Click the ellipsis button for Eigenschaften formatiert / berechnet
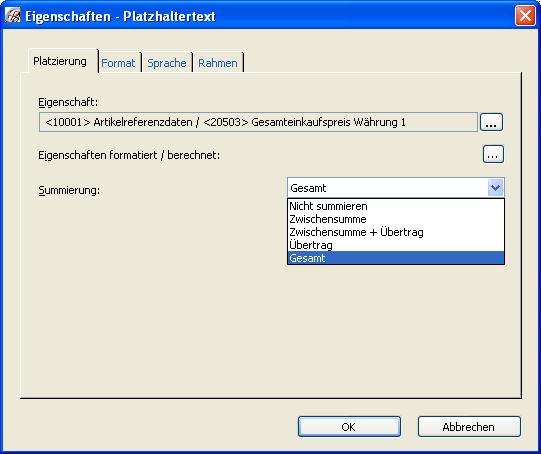 tap(493, 154)
